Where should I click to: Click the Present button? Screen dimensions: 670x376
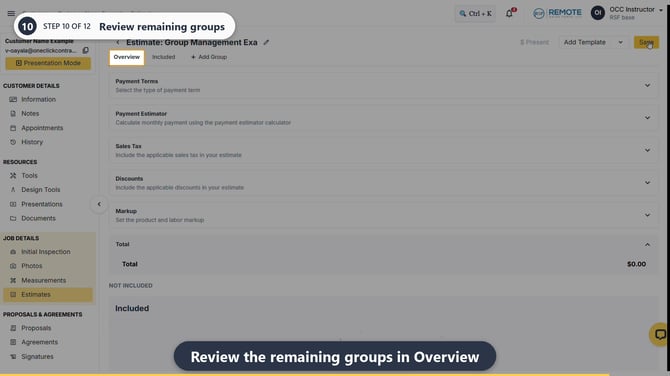(534, 42)
